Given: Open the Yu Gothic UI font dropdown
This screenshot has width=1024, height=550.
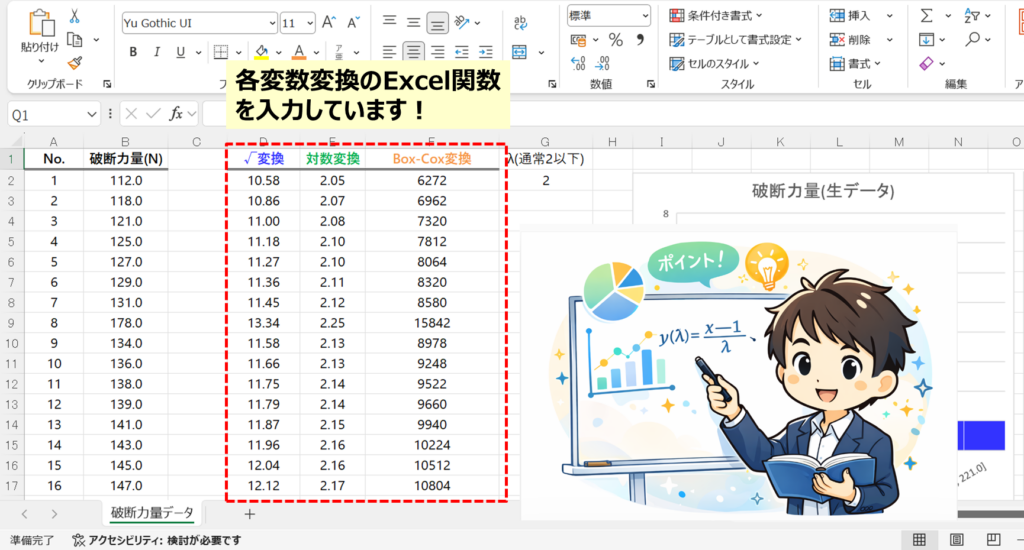Looking at the screenshot, I should coord(272,23).
